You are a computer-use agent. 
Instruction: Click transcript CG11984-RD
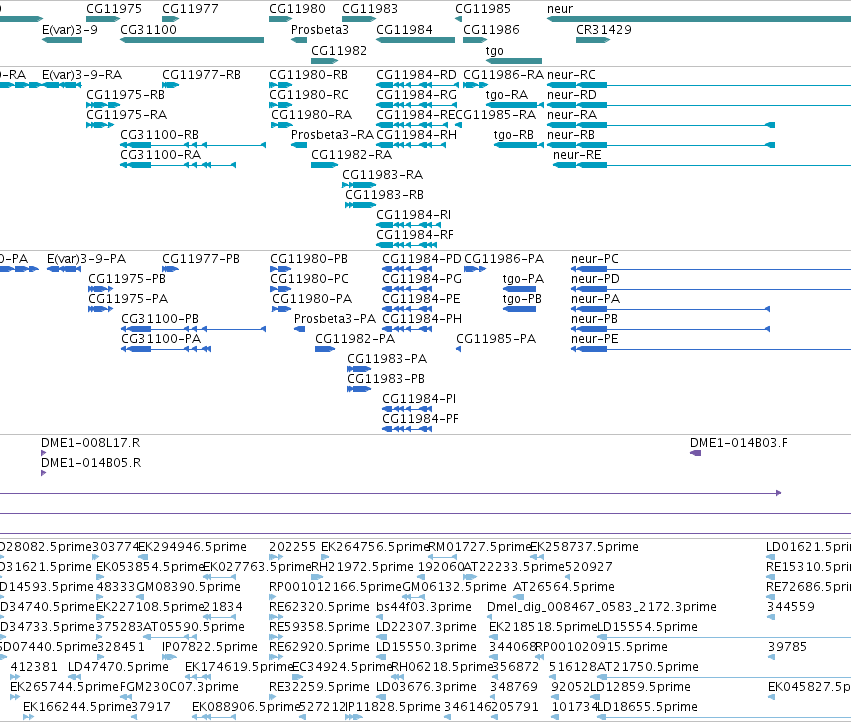[x=416, y=75]
